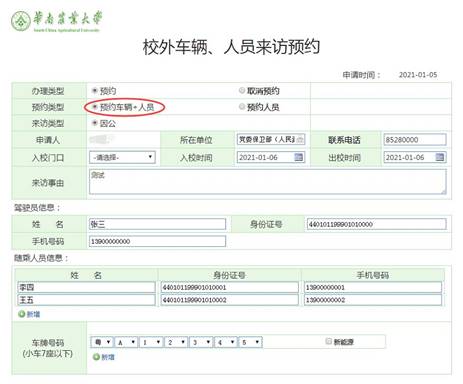
Task: Click driver ID field 440101199901010000
Action: (376, 224)
